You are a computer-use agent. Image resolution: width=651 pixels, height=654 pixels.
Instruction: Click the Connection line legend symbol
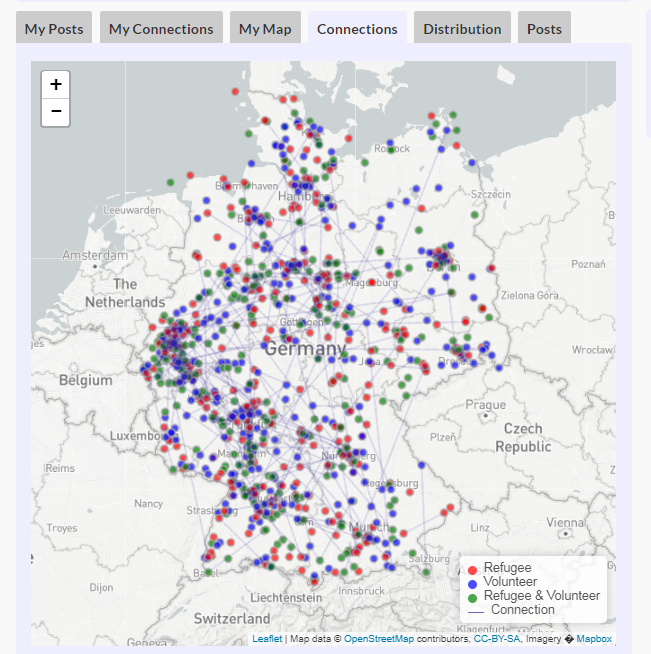(476, 612)
